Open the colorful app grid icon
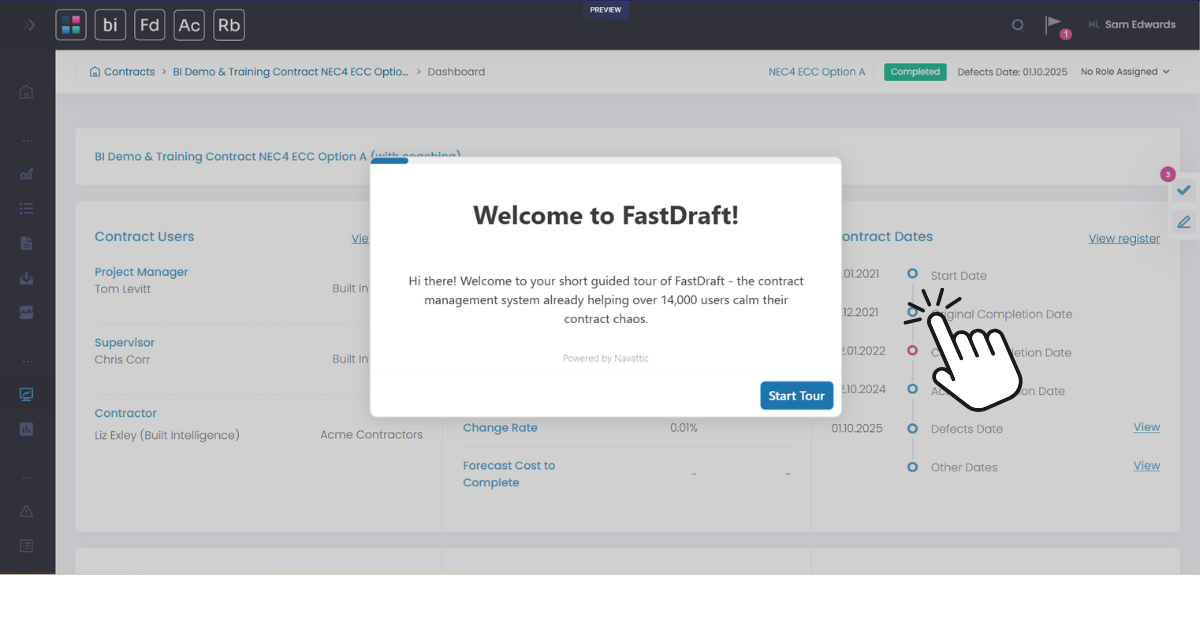 (70, 25)
